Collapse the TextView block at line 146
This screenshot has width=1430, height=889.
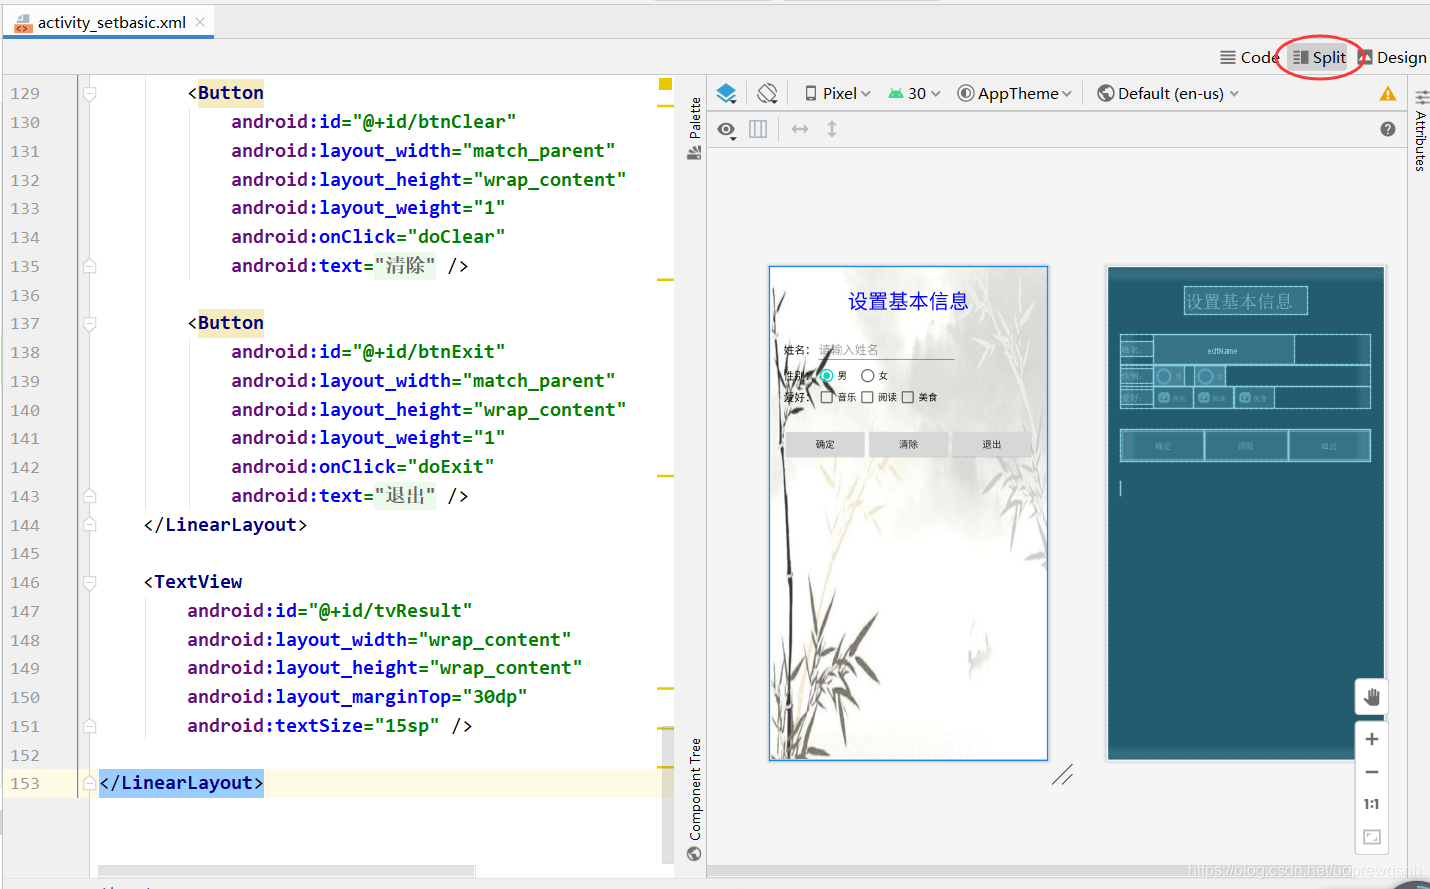[x=89, y=583]
